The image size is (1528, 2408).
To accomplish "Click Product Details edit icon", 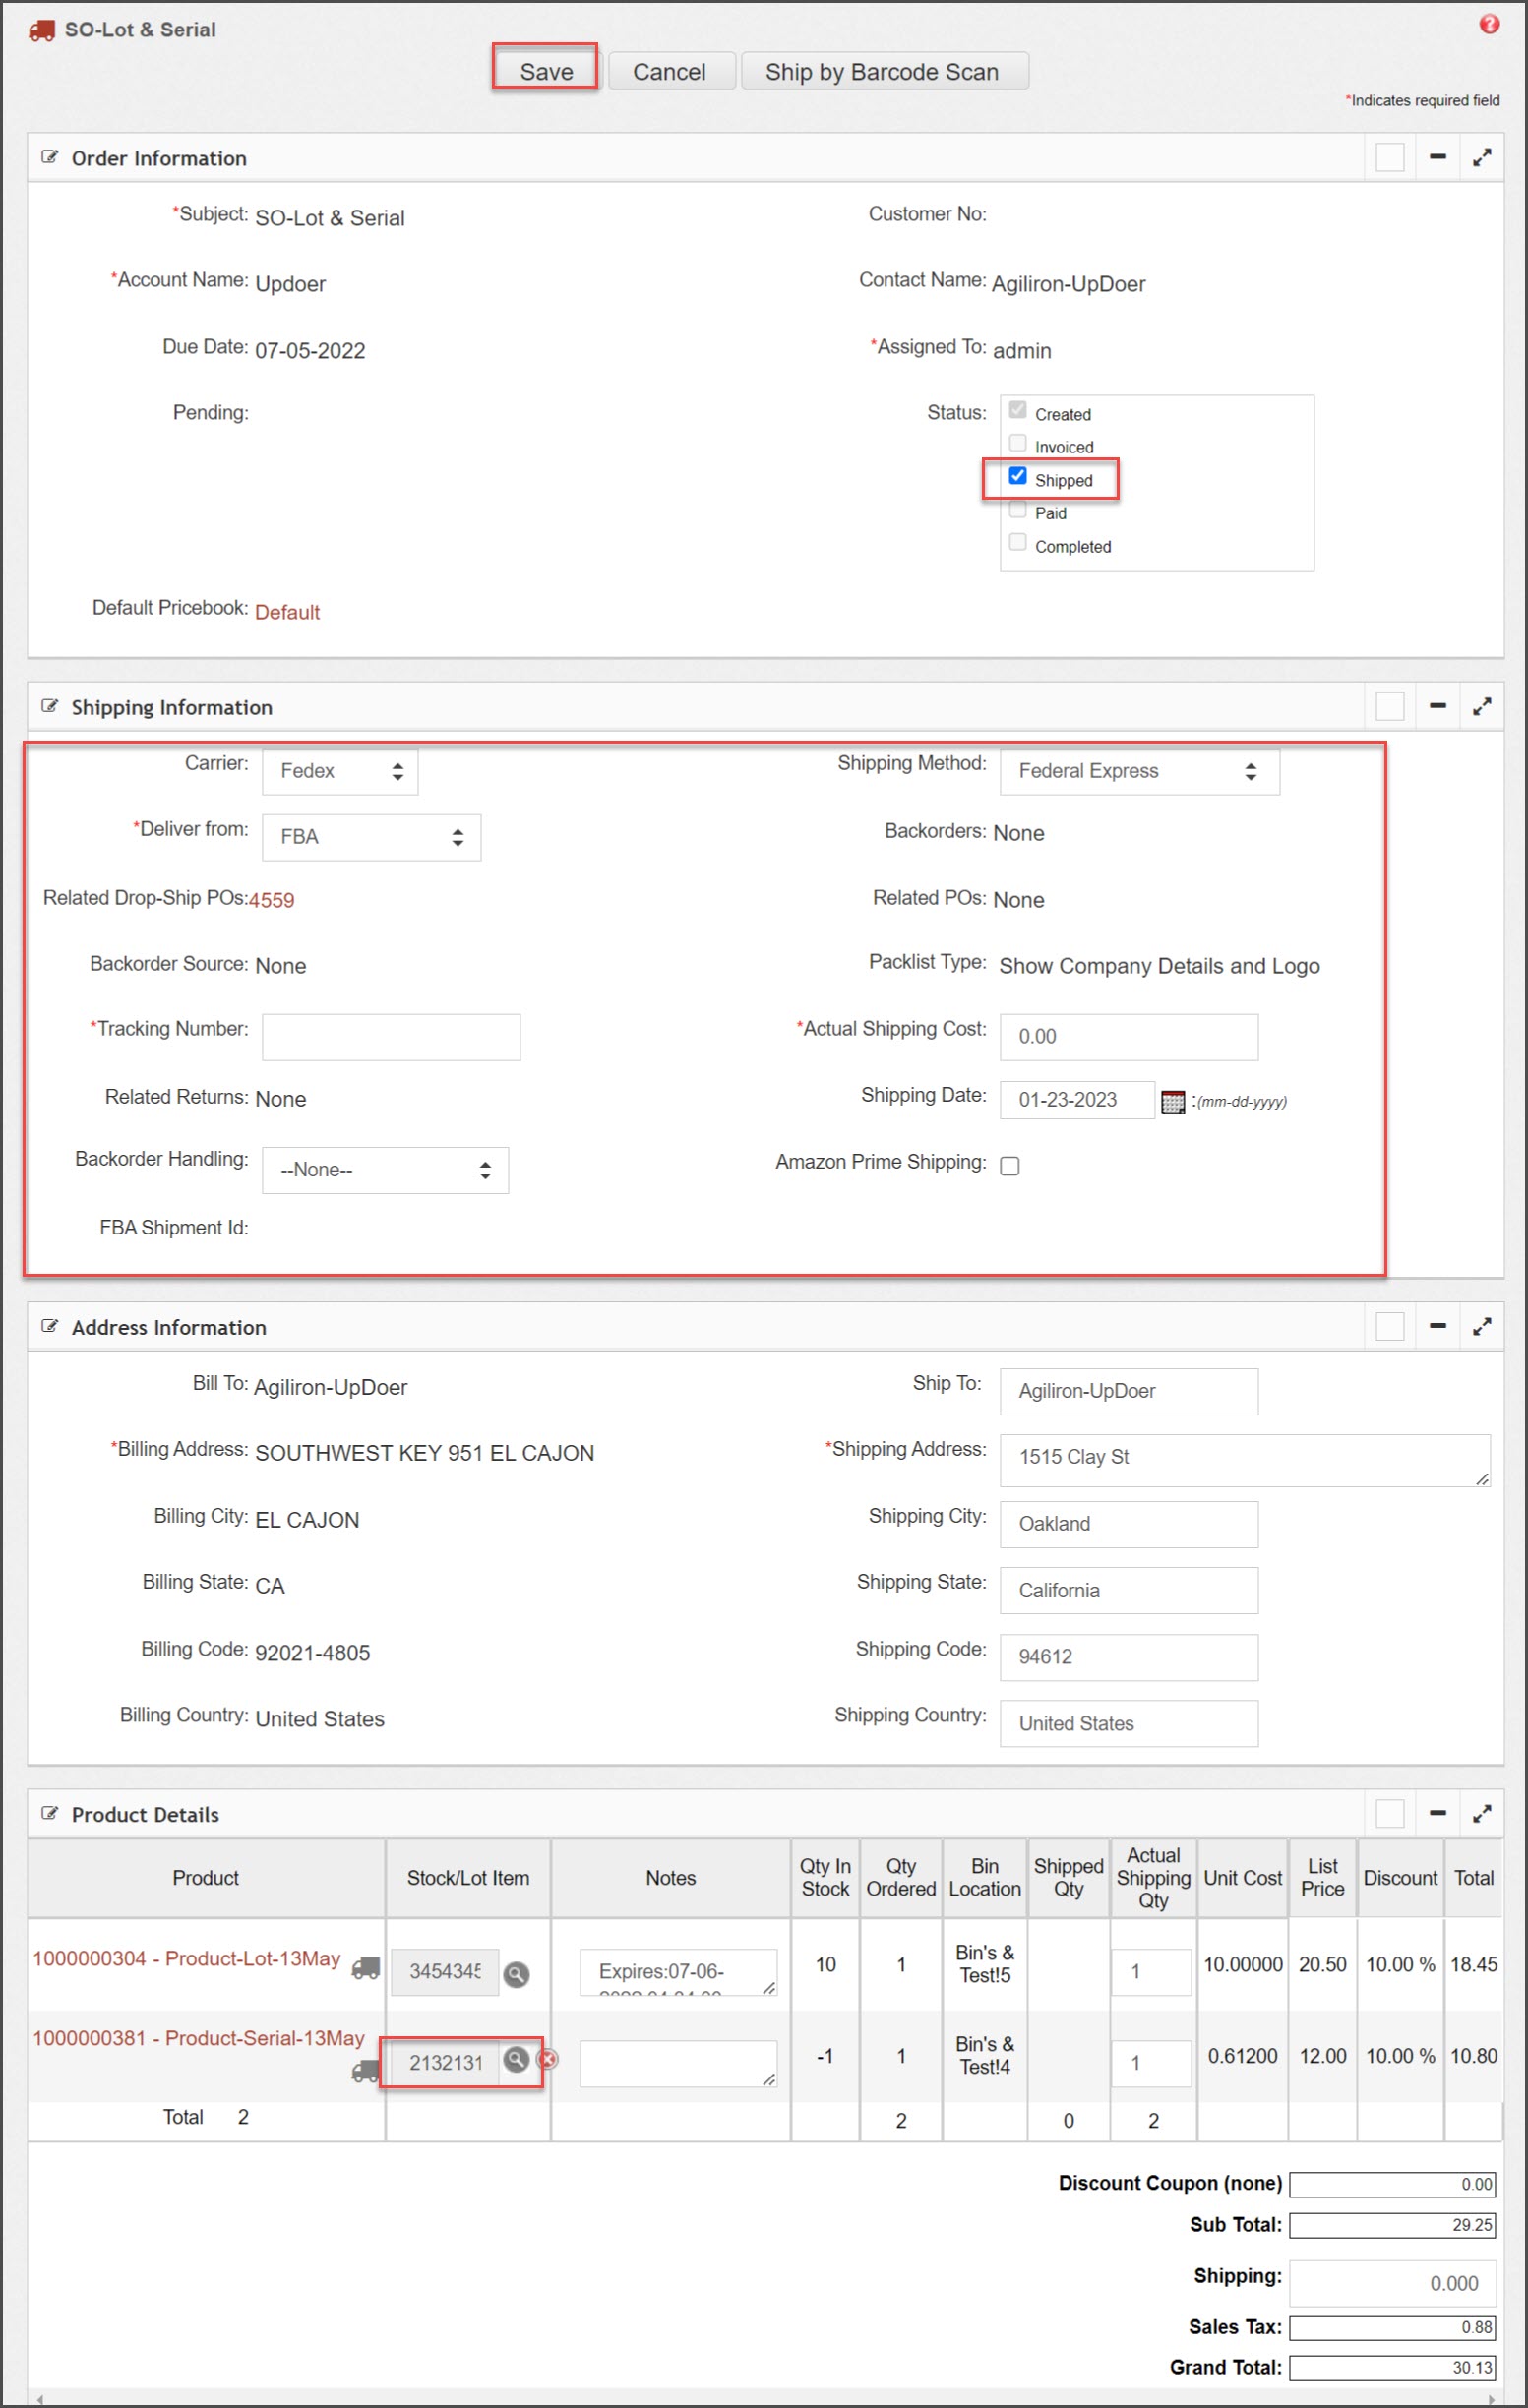I will pos(49,1813).
